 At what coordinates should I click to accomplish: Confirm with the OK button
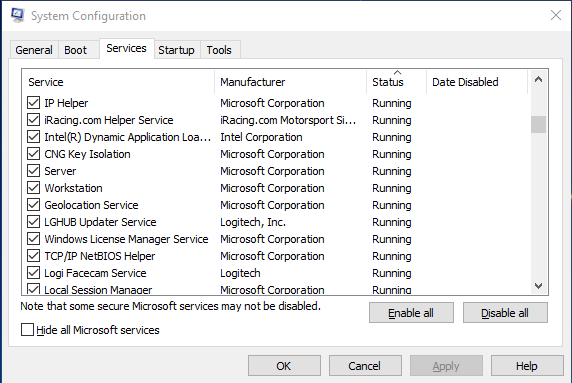click(x=284, y=365)
